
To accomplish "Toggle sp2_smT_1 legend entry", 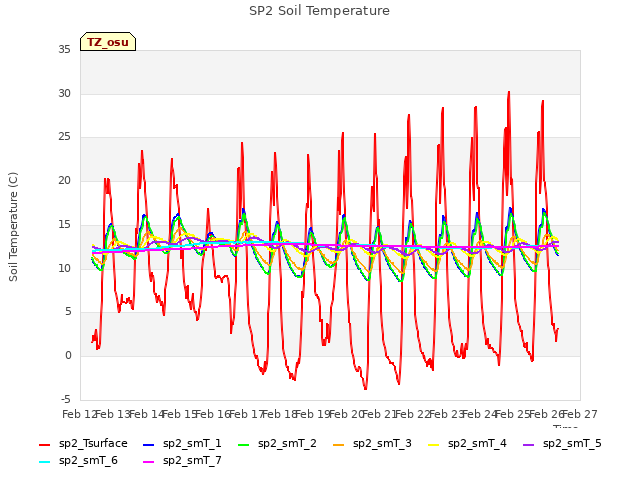I will (x=182, y=443).
